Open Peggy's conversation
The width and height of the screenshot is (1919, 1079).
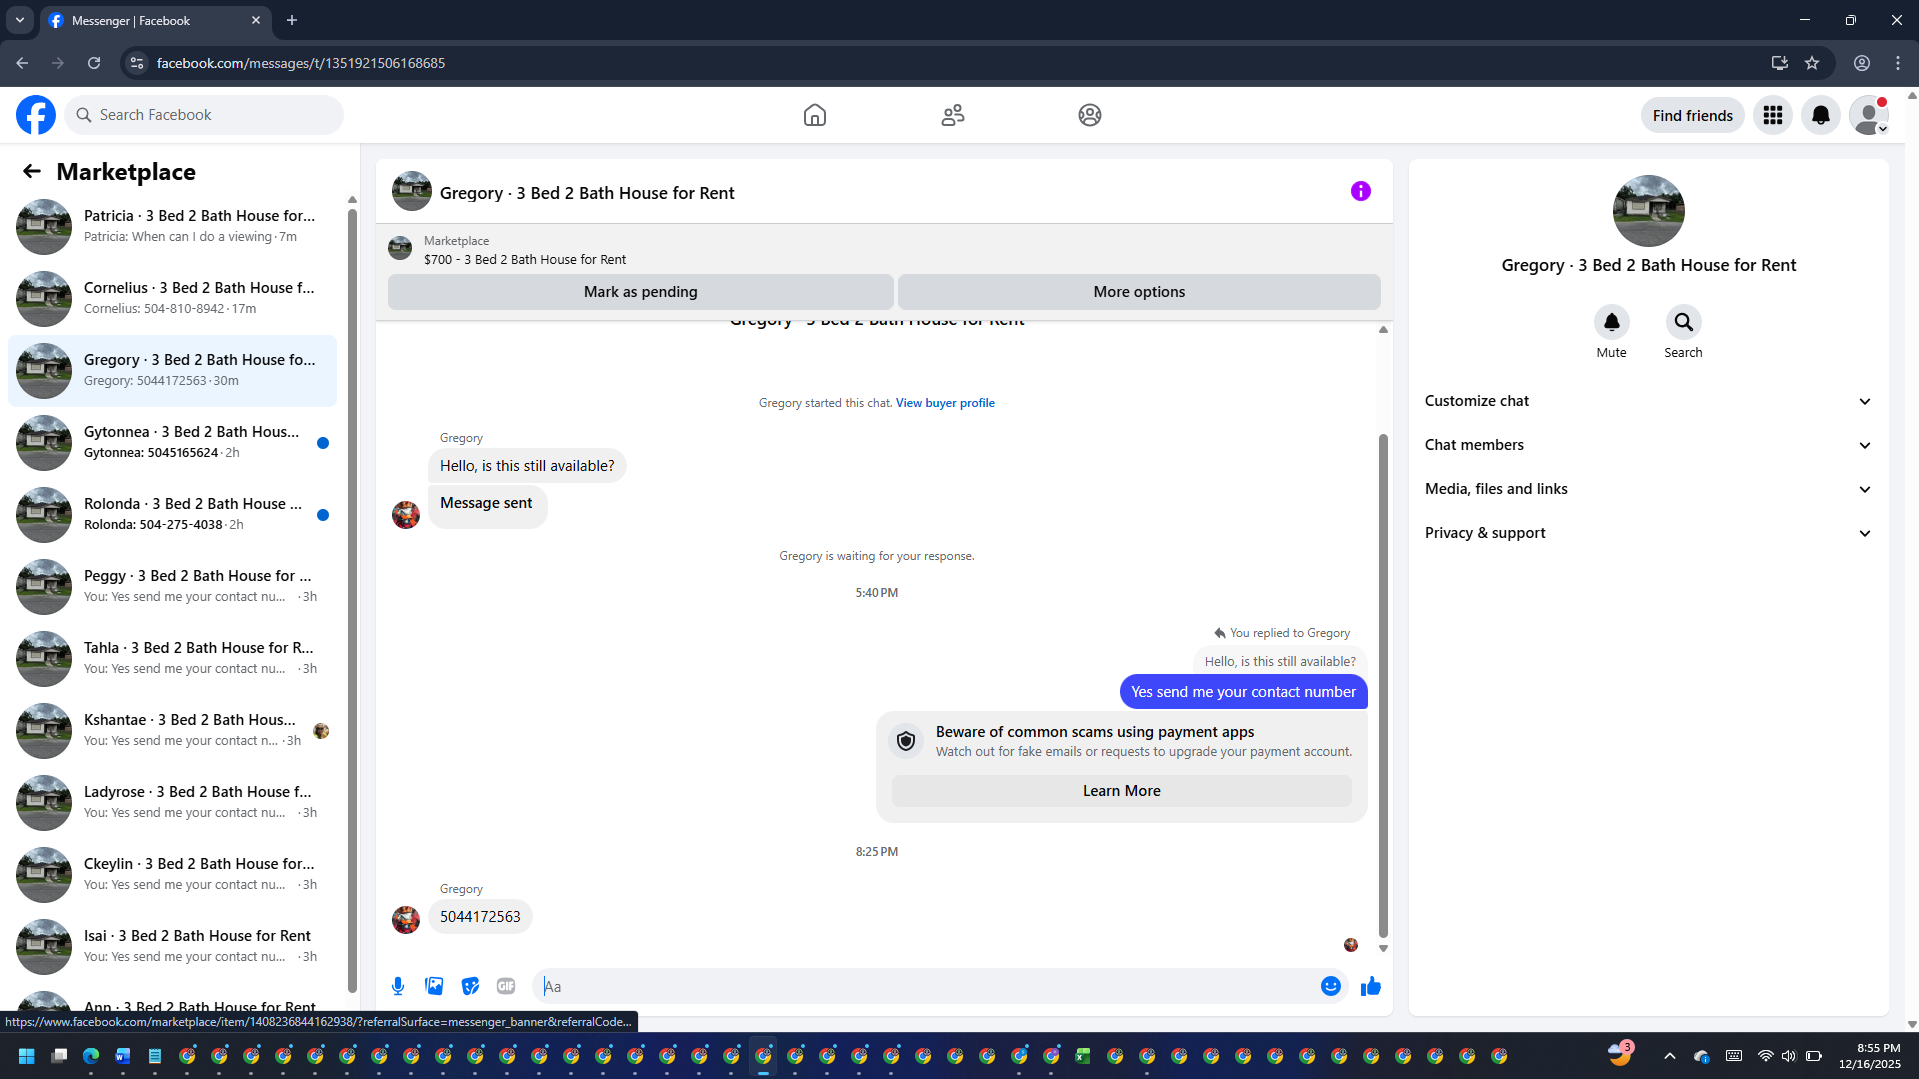coord(172,586)
